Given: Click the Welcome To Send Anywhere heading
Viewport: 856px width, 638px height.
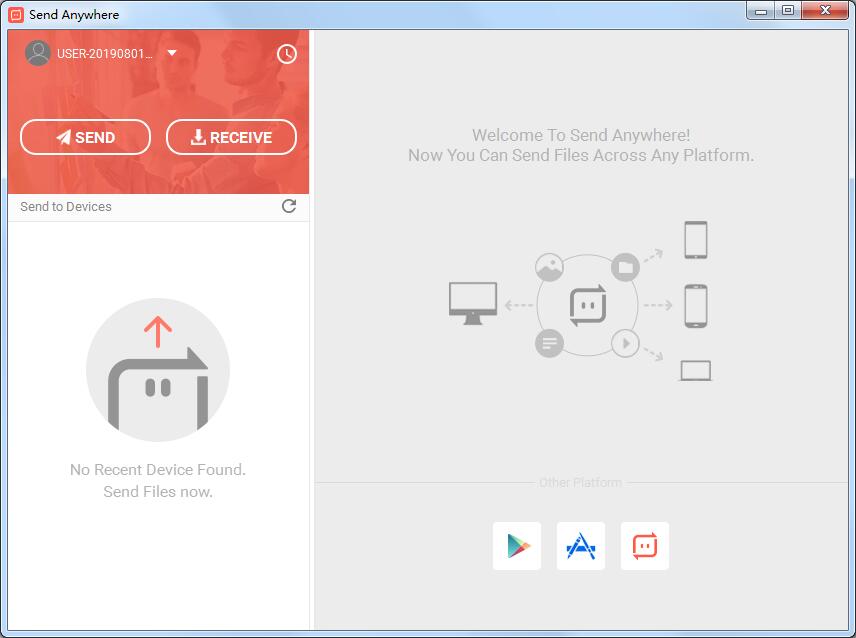Looking at the screenshot, I should 581,135.
